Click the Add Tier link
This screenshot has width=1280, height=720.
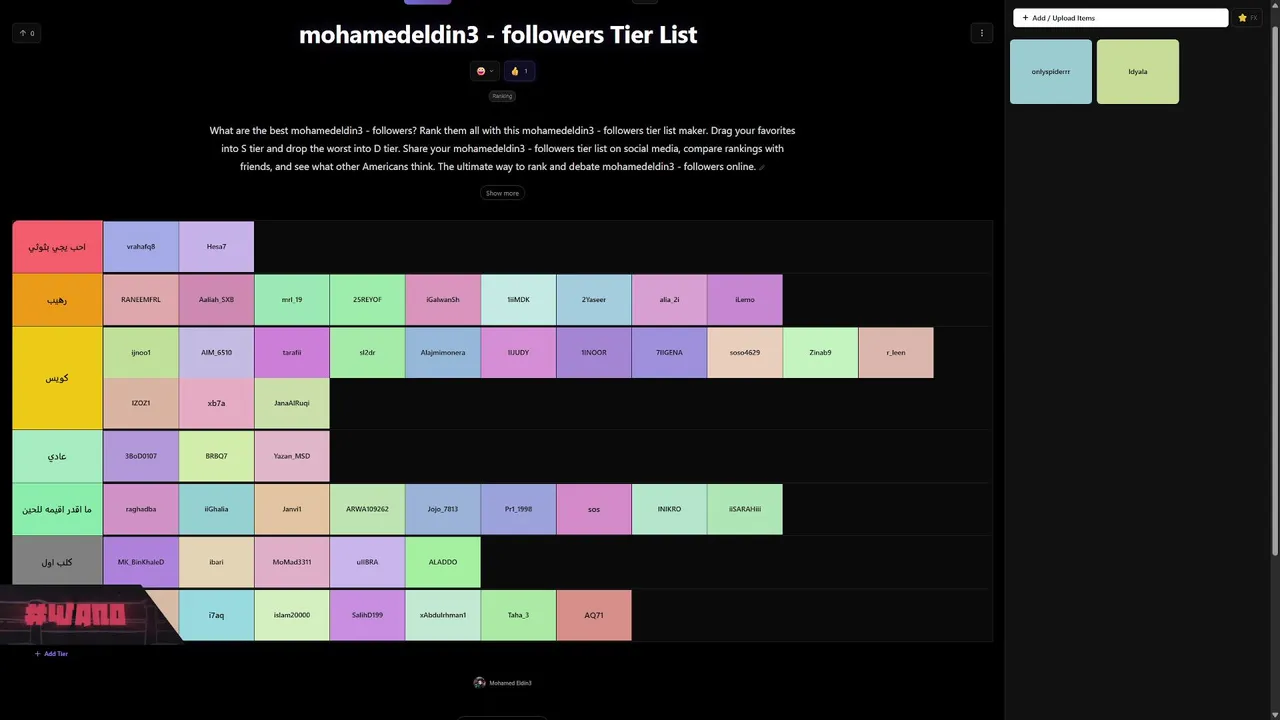pos(51,654)
